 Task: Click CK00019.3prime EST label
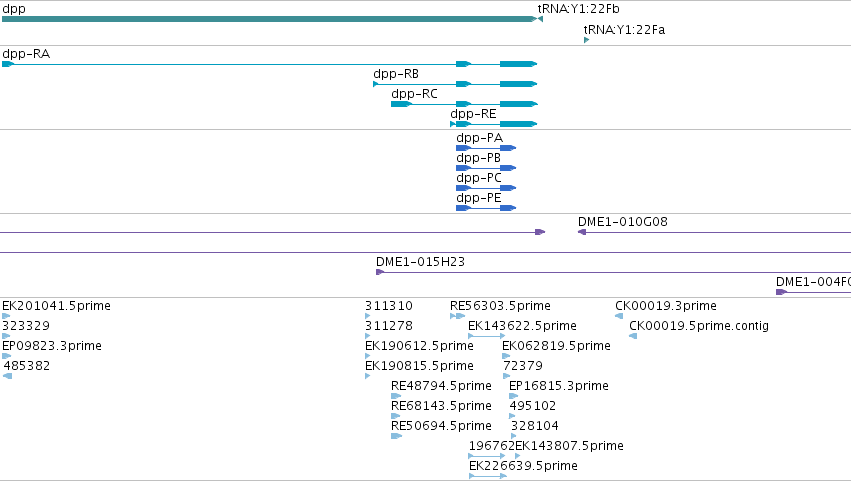666,306
